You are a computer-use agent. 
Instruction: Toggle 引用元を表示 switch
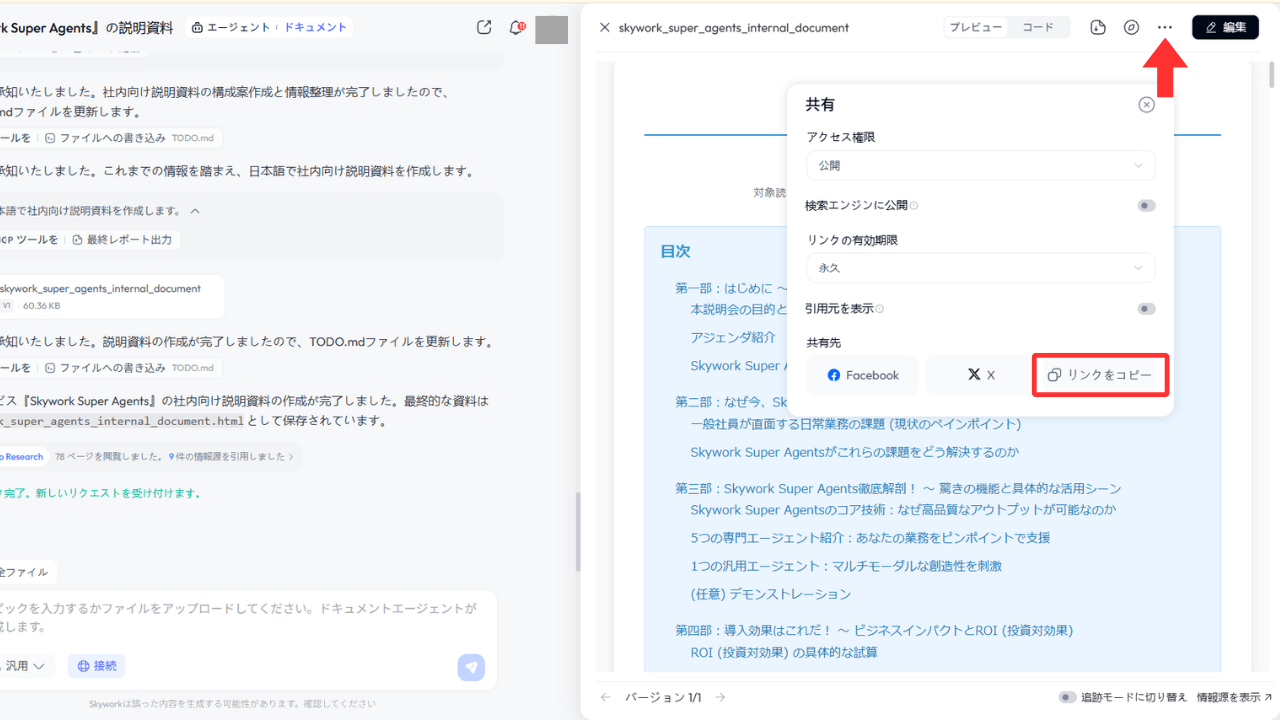point(1146,309)
